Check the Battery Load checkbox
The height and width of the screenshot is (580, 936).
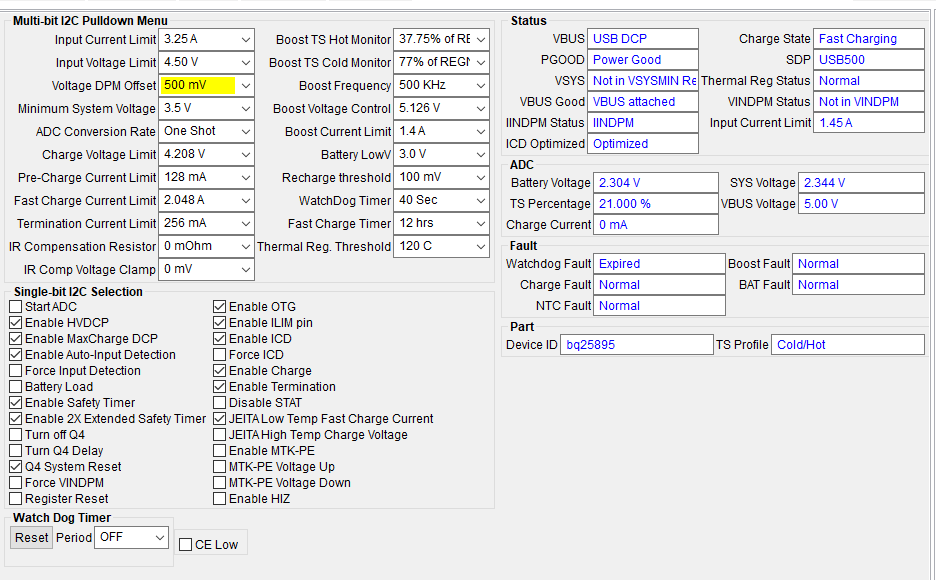(x=16, y=387)
